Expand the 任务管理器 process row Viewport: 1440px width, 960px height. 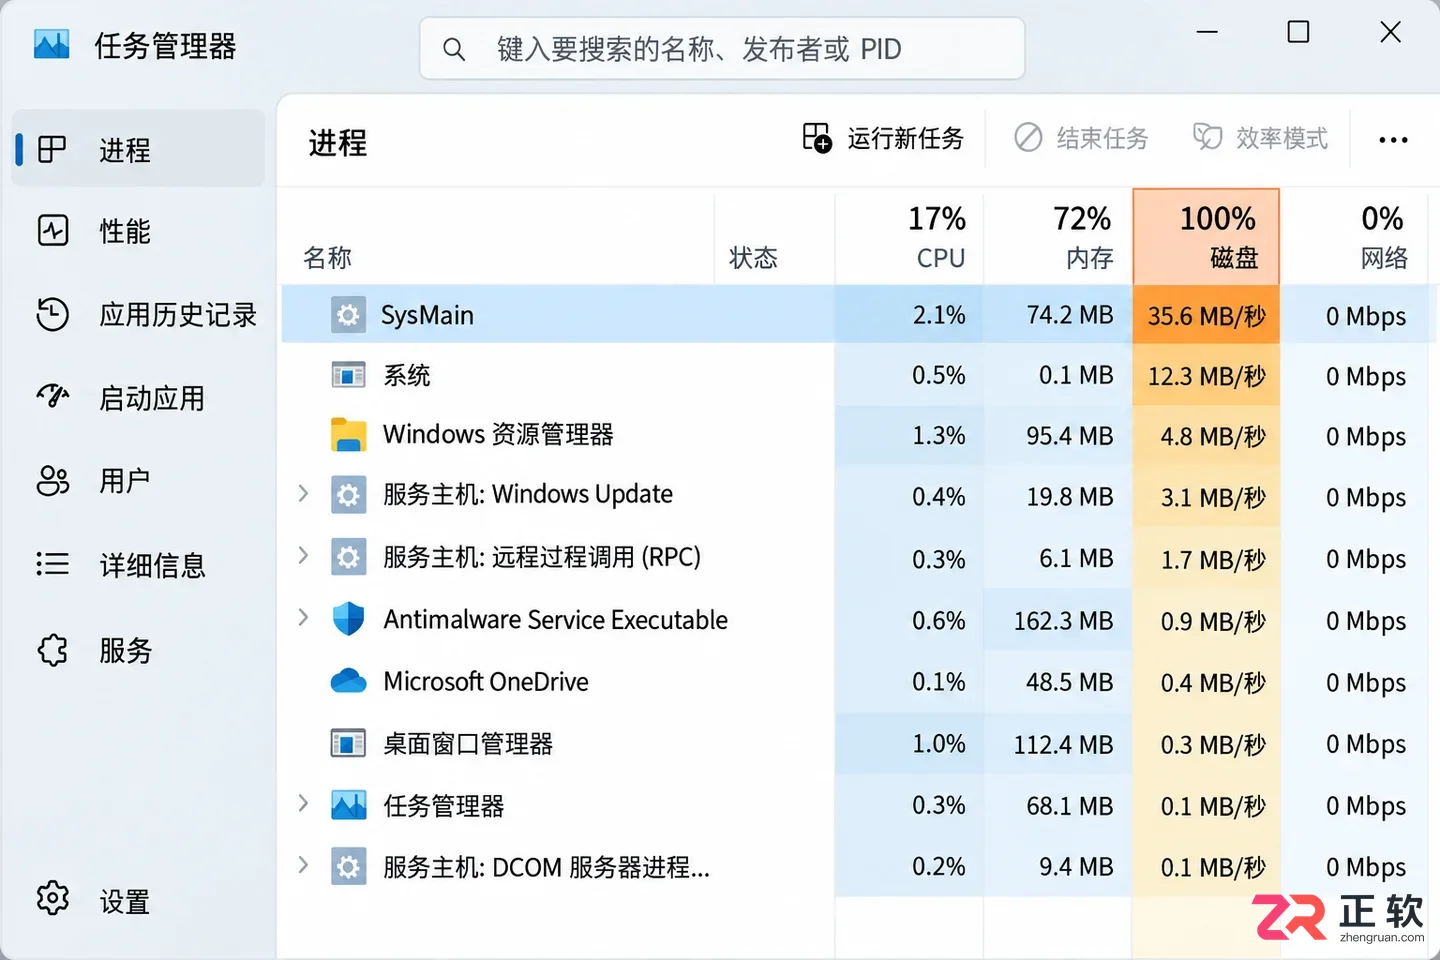click(303, 803)
